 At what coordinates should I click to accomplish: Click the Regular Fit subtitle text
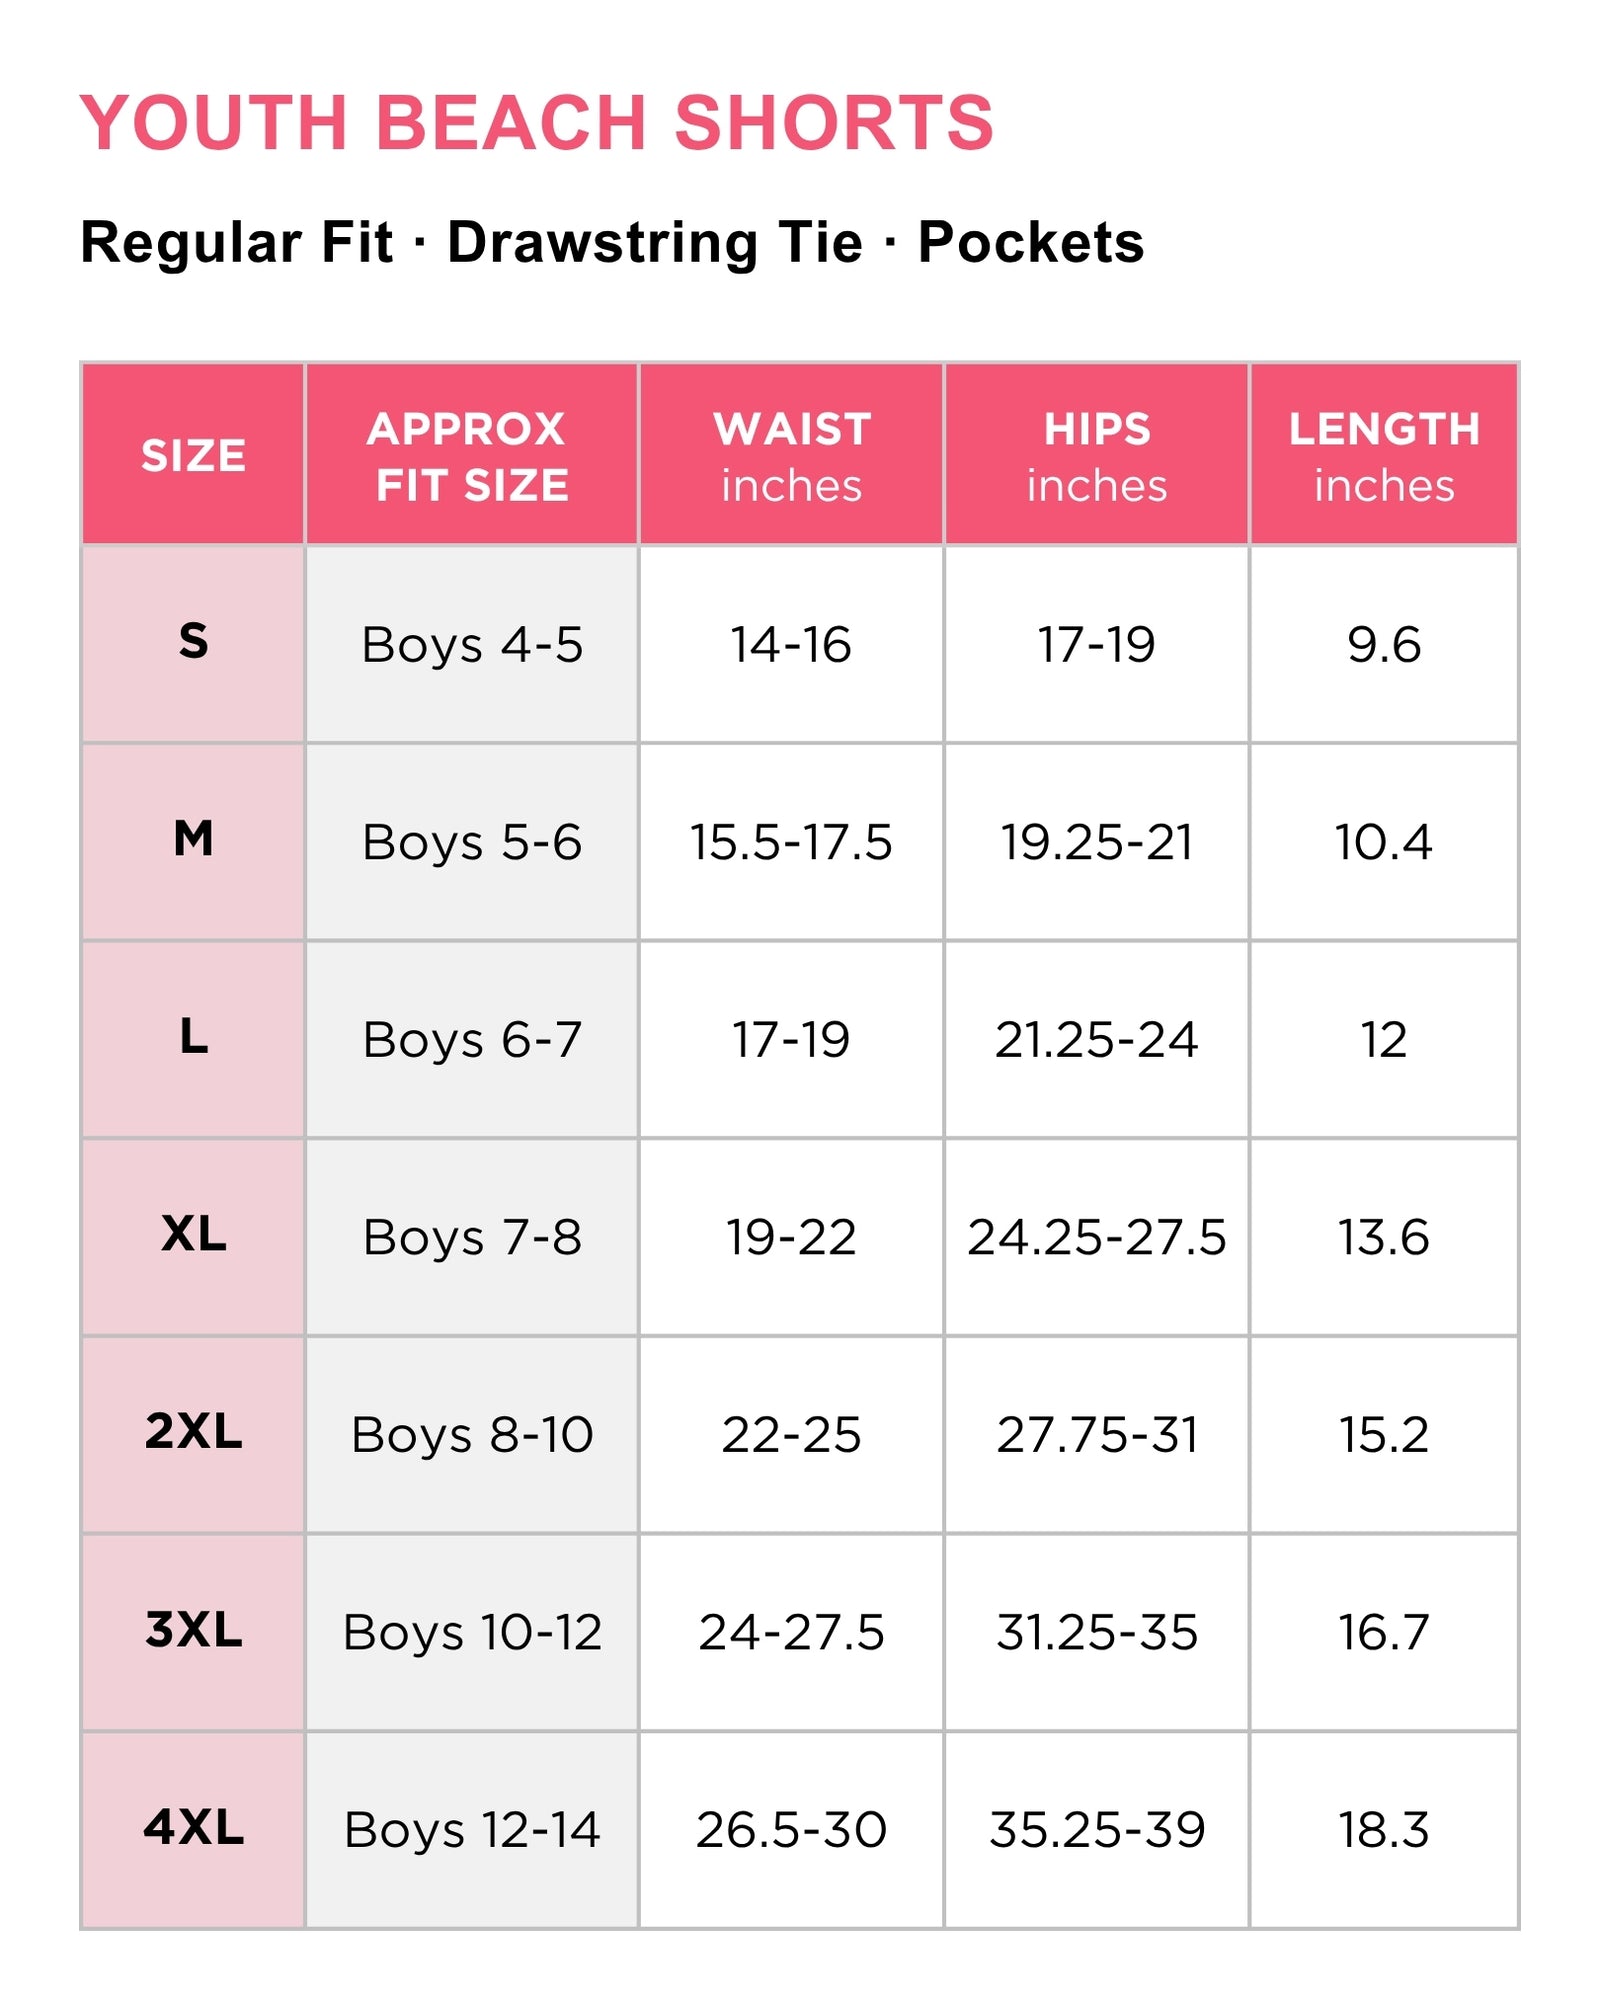tap(236, 243)
